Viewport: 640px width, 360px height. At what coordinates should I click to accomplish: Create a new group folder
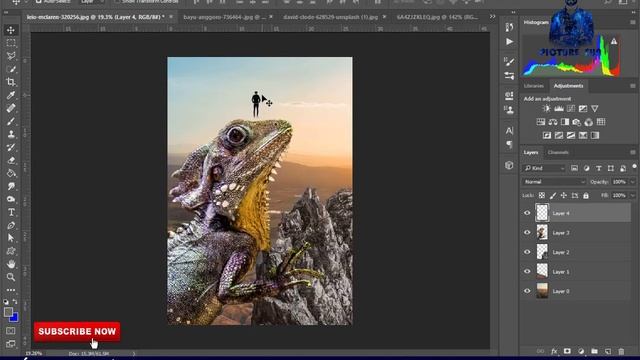[594, 351]
